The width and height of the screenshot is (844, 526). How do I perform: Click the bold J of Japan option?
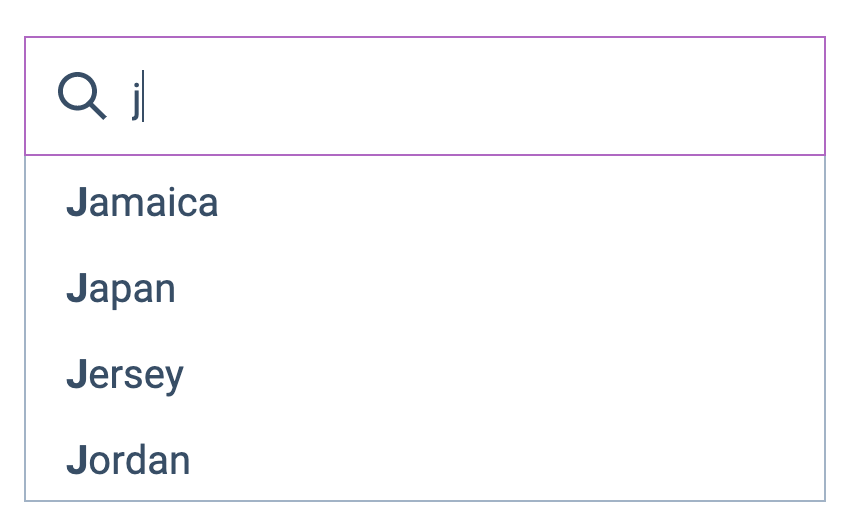tap(77, 289)
